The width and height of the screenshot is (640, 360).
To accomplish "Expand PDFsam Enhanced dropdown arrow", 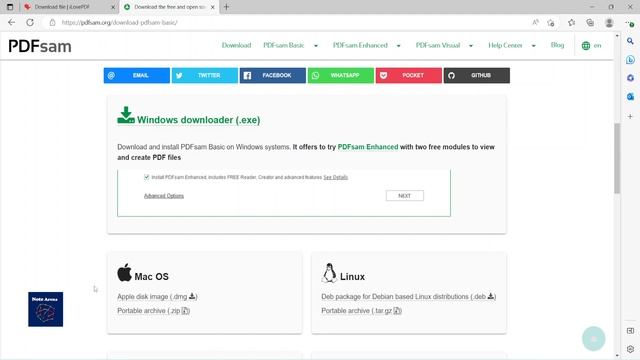I will [399, 46].
